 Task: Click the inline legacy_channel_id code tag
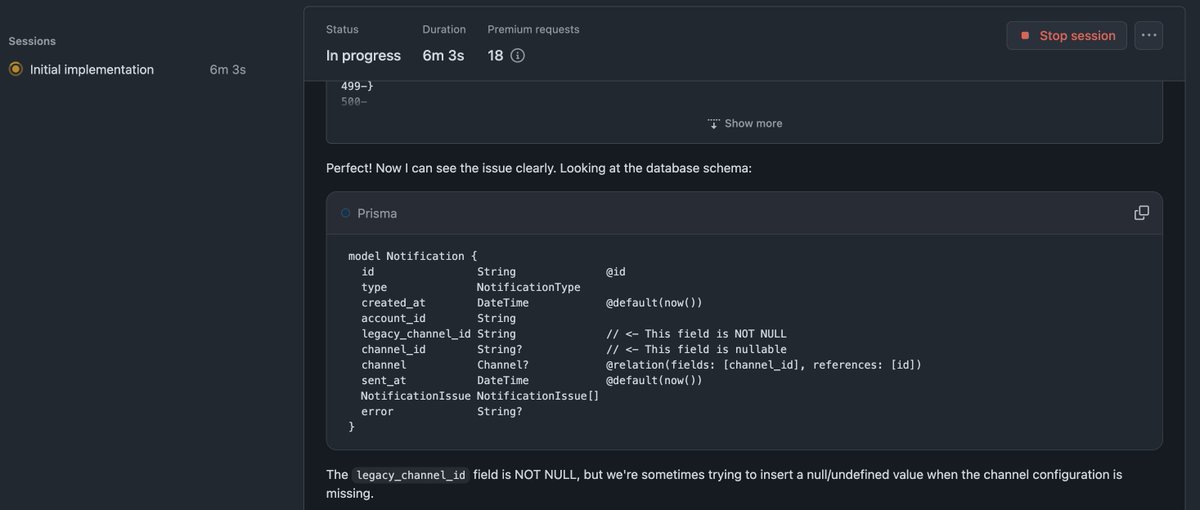point(410,475)
